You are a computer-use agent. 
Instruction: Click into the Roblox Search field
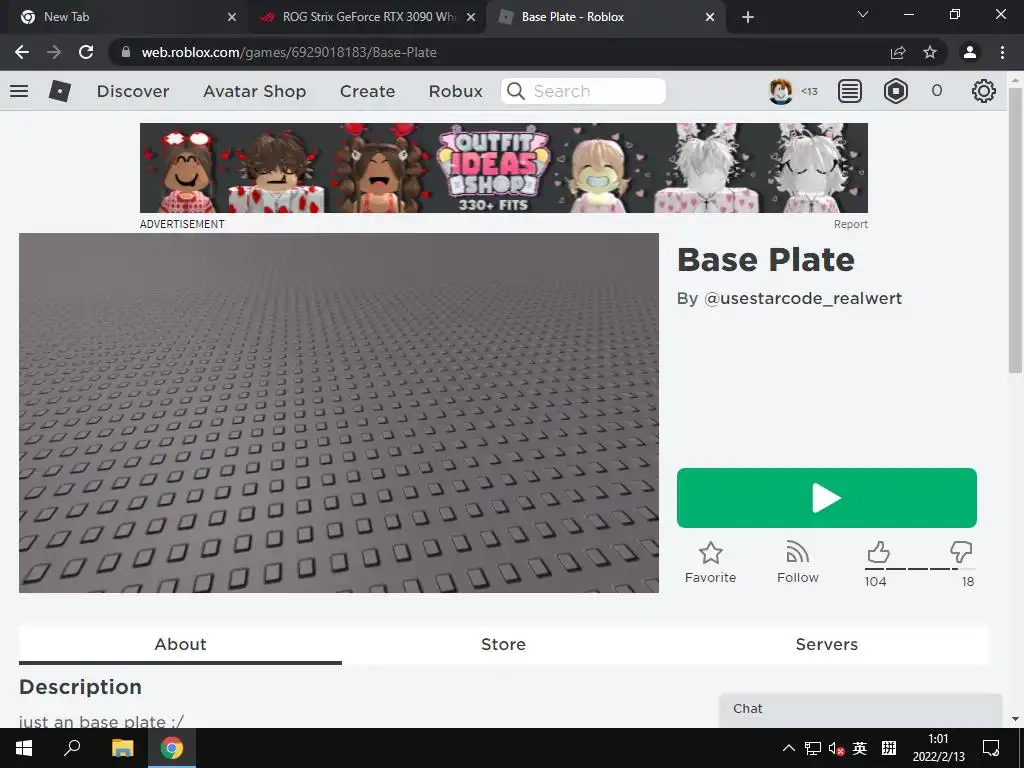(x=583, y=91)
